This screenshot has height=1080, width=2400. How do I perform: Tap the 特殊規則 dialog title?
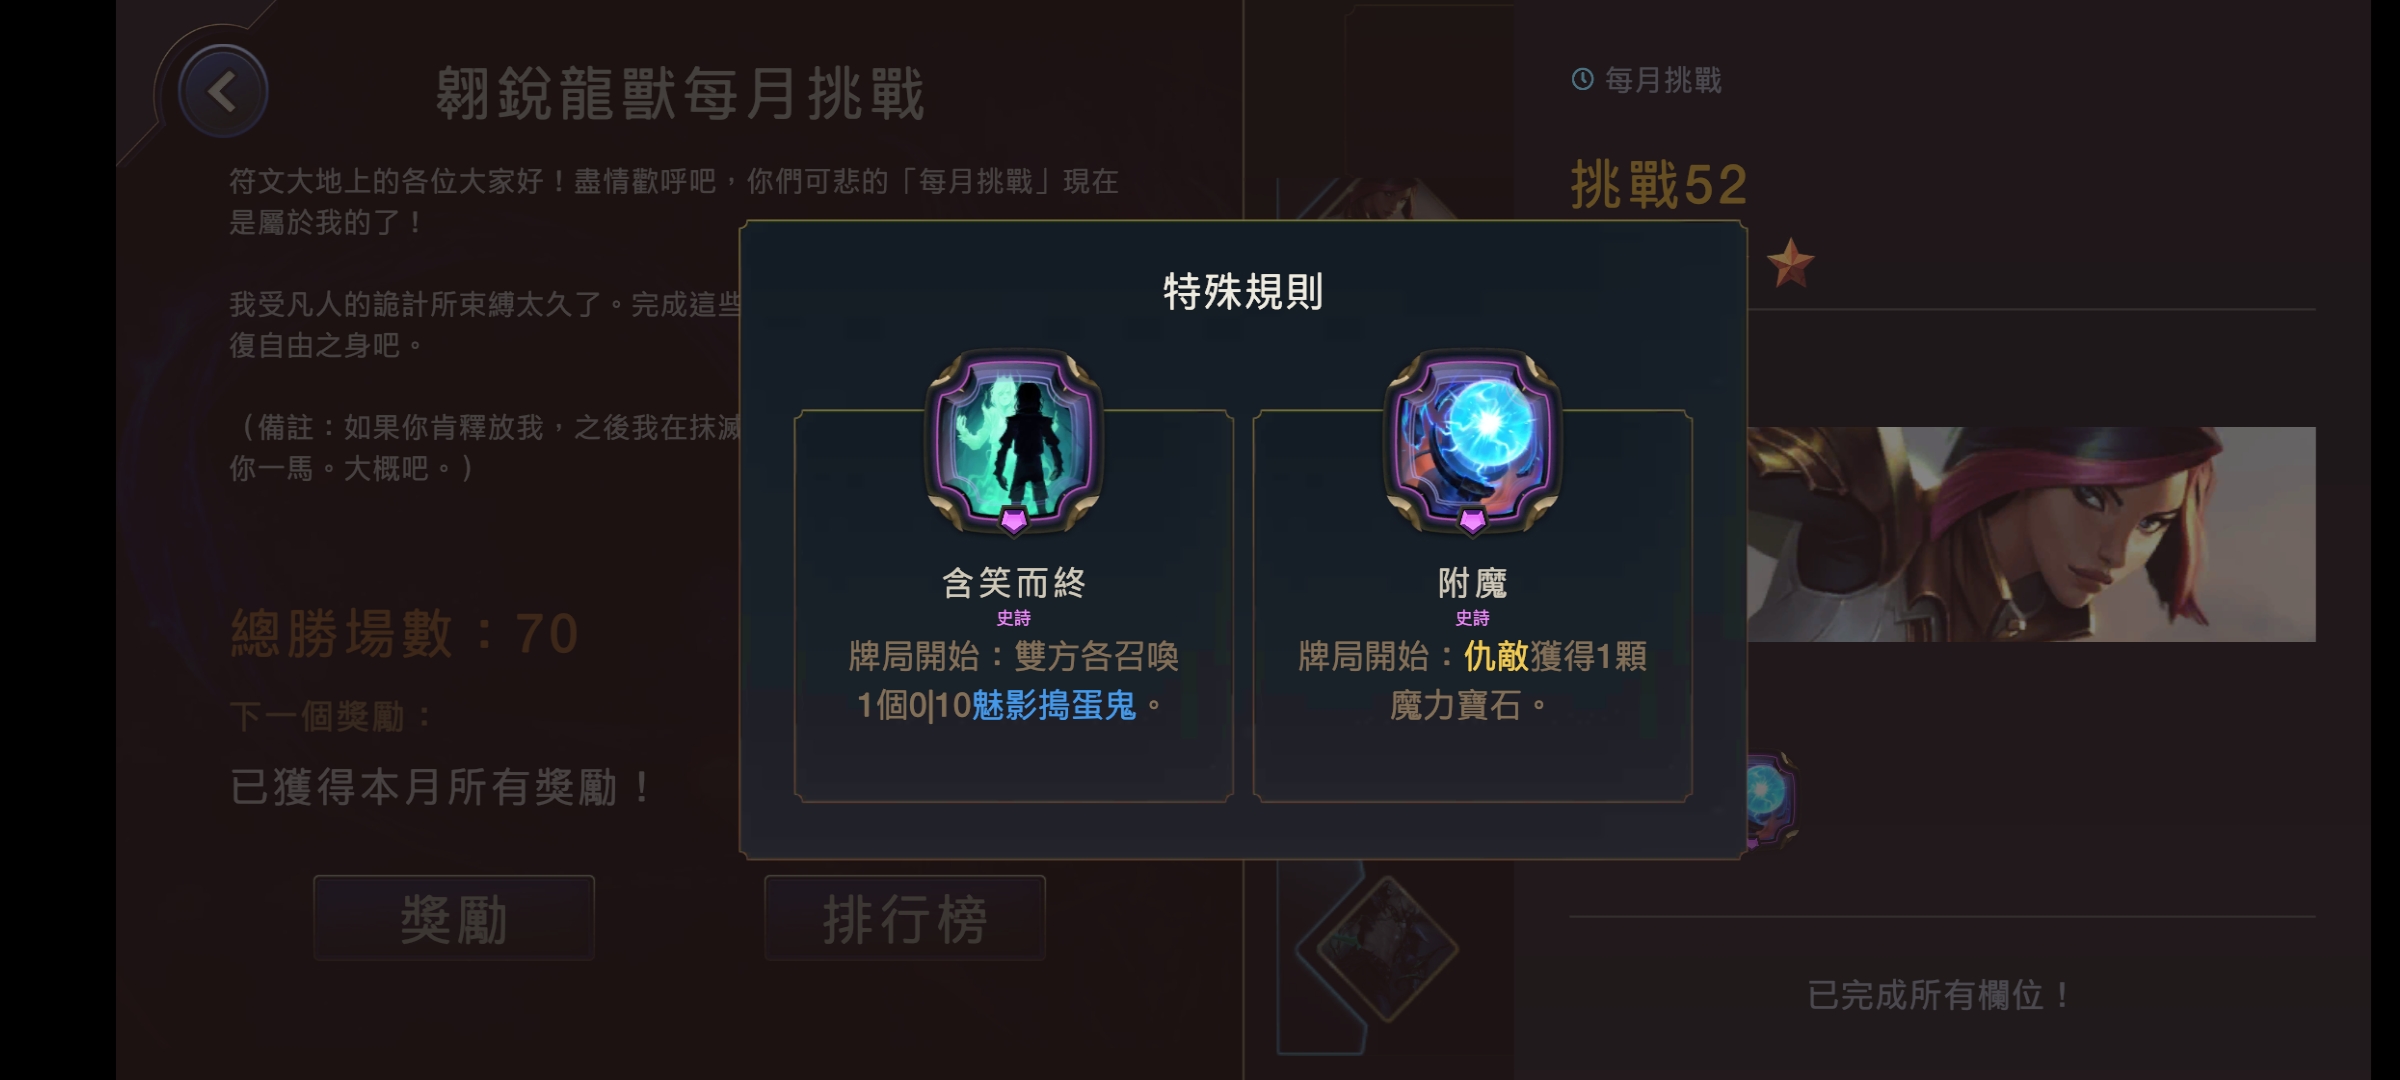(x=1243, y=292)
